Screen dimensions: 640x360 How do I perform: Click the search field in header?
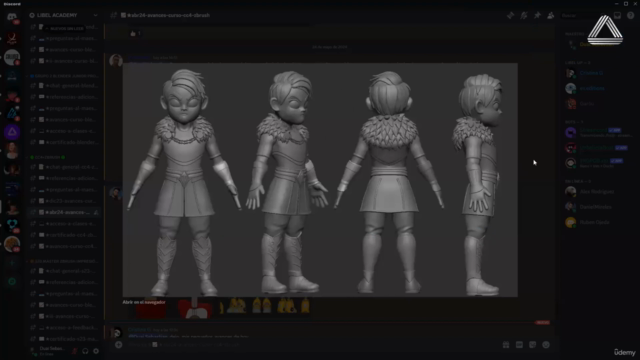[584, 16]
